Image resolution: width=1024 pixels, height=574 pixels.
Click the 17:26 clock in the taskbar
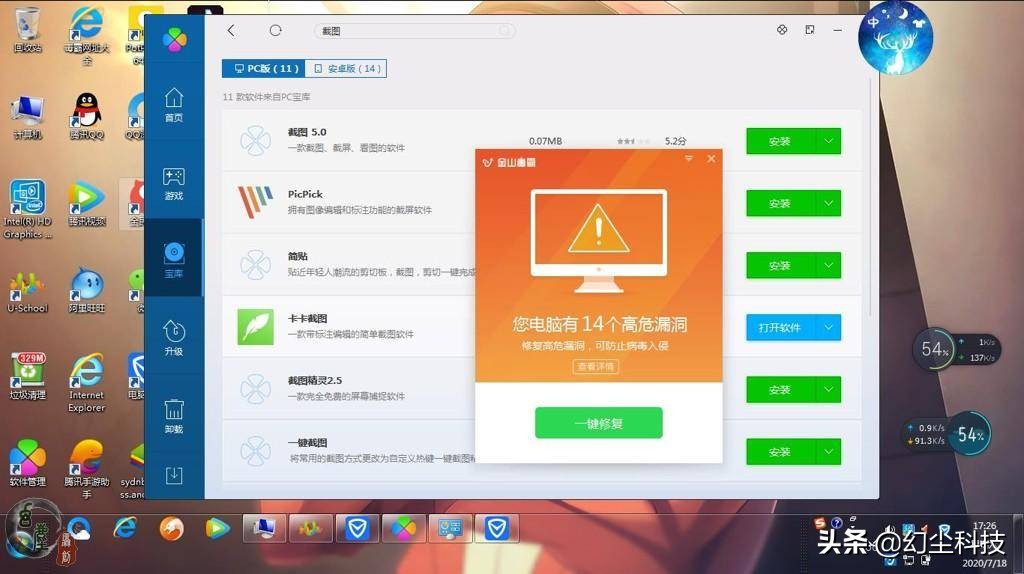[984, 525]
